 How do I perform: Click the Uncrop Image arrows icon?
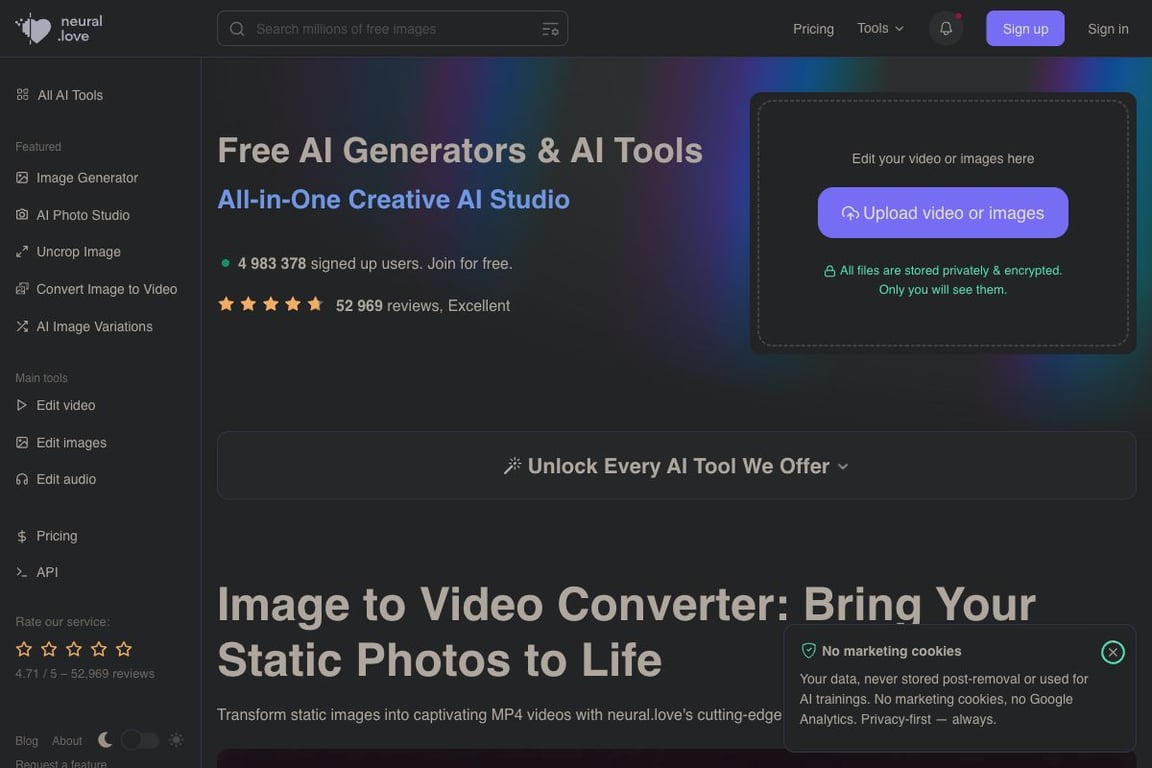(22, 252)
